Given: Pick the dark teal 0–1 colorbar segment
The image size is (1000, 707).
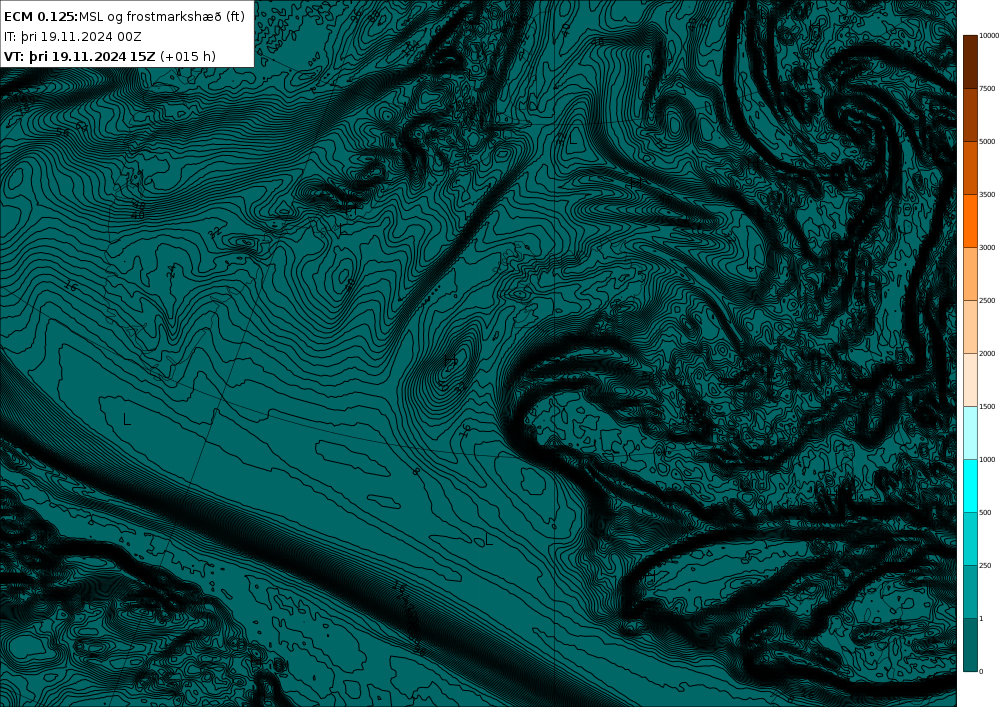Looking at the screenshot, I should pyautogui.click(x=970, y=645).
